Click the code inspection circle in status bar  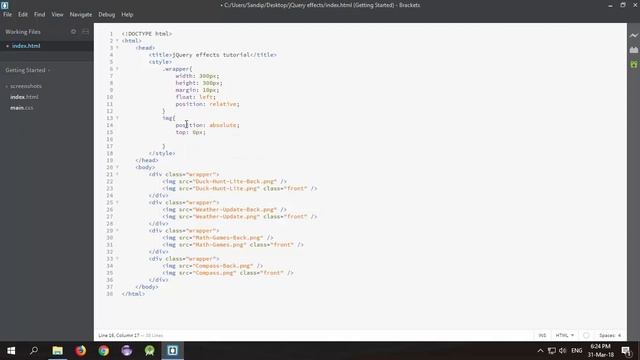[586, 335]
